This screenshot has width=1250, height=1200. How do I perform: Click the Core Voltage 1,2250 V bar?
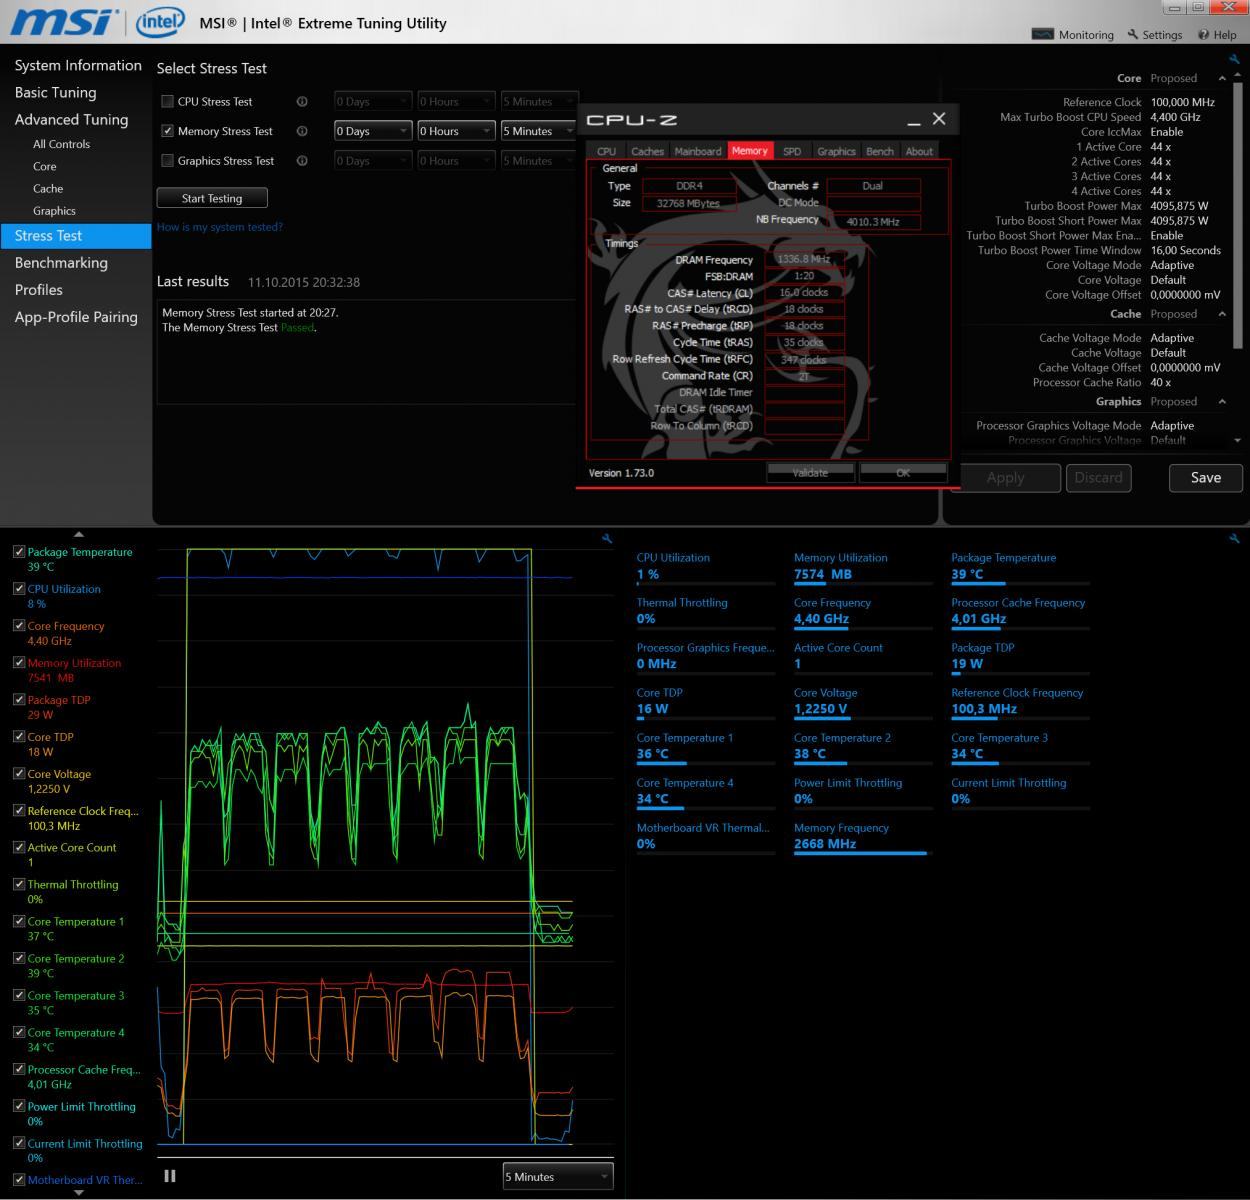tap(863, 719)
